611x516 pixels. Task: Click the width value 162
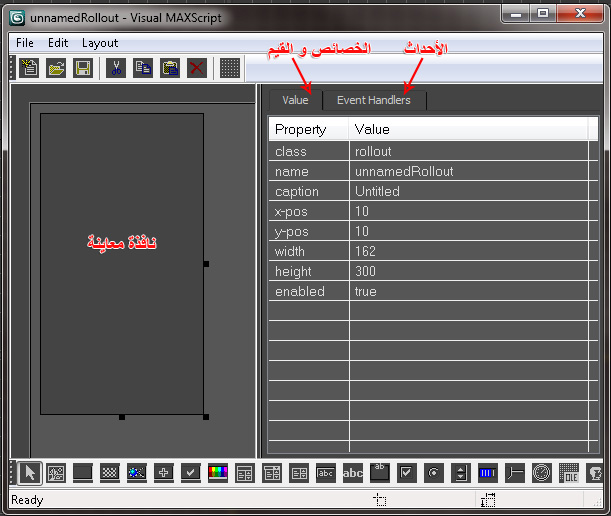pos(468,251)
